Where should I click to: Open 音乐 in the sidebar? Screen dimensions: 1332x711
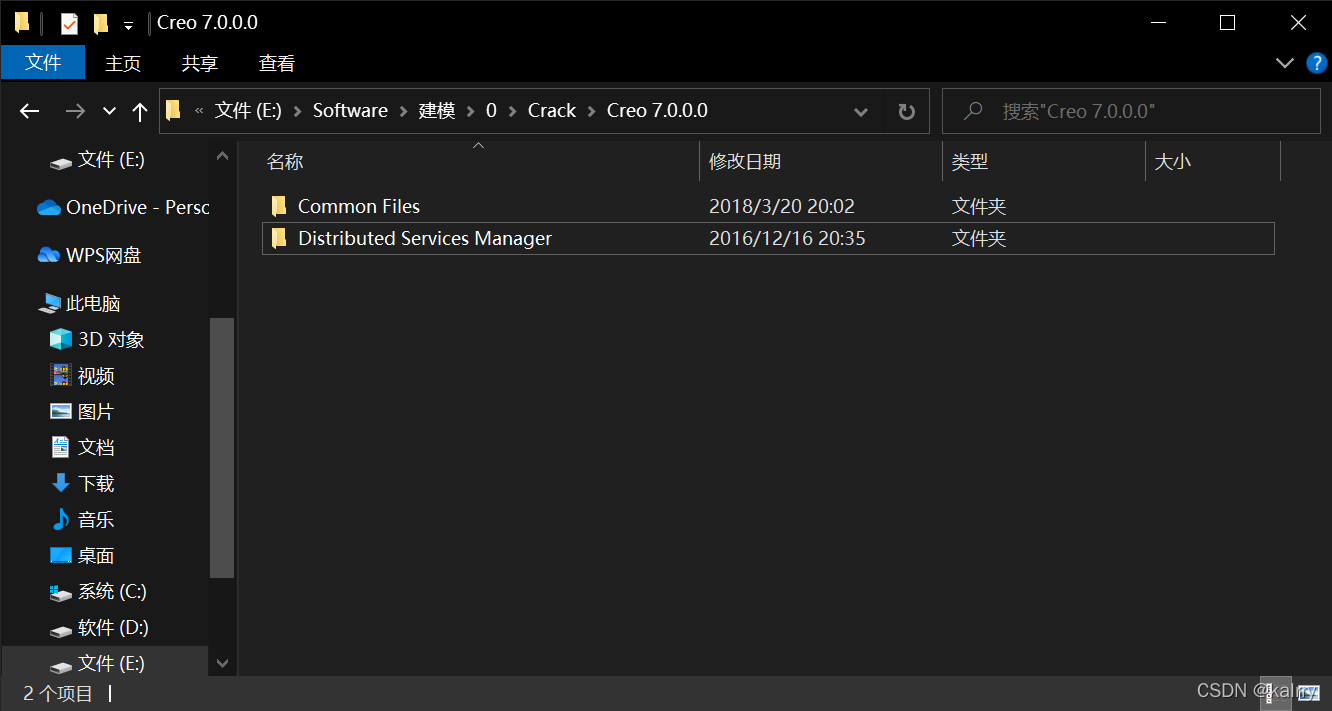[x=82, y=520]
